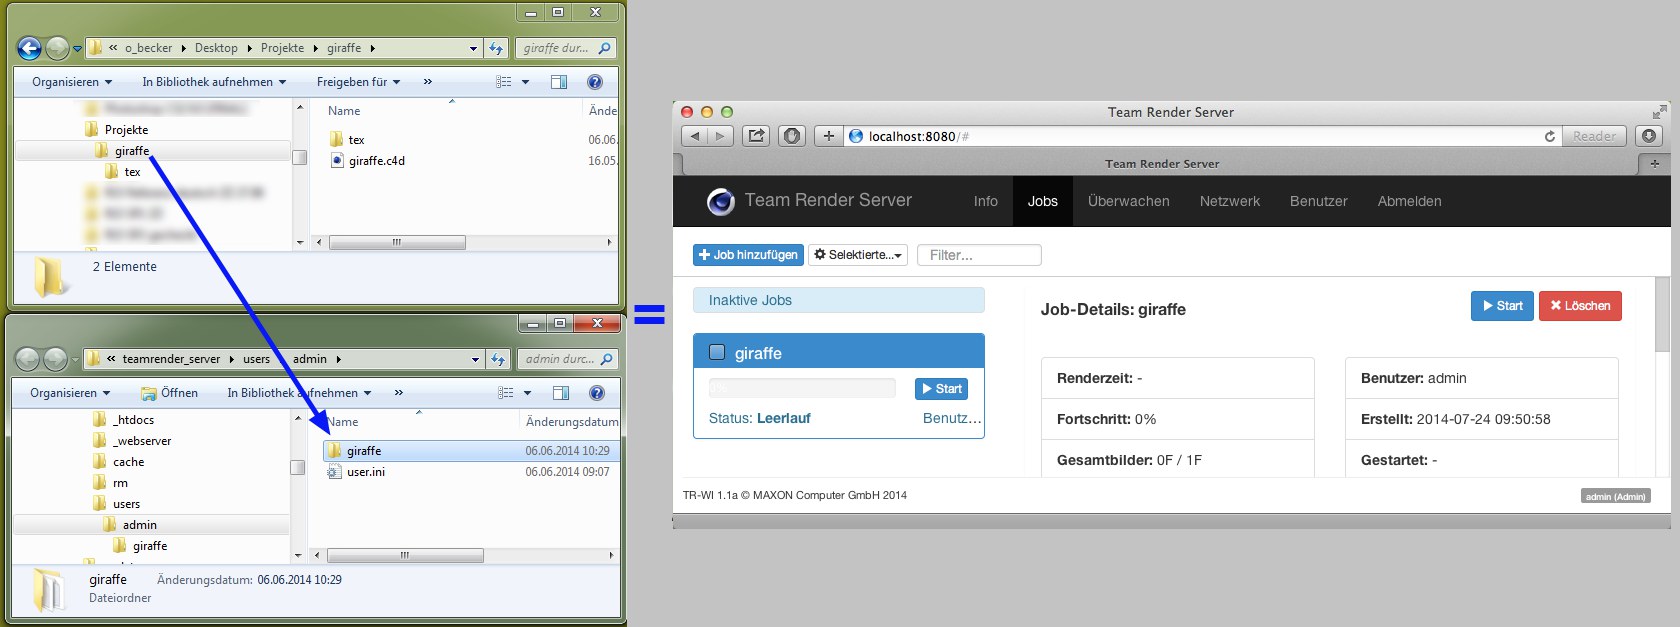Click the Safari share icon
1680x627 pixels.
click(756, 136)
